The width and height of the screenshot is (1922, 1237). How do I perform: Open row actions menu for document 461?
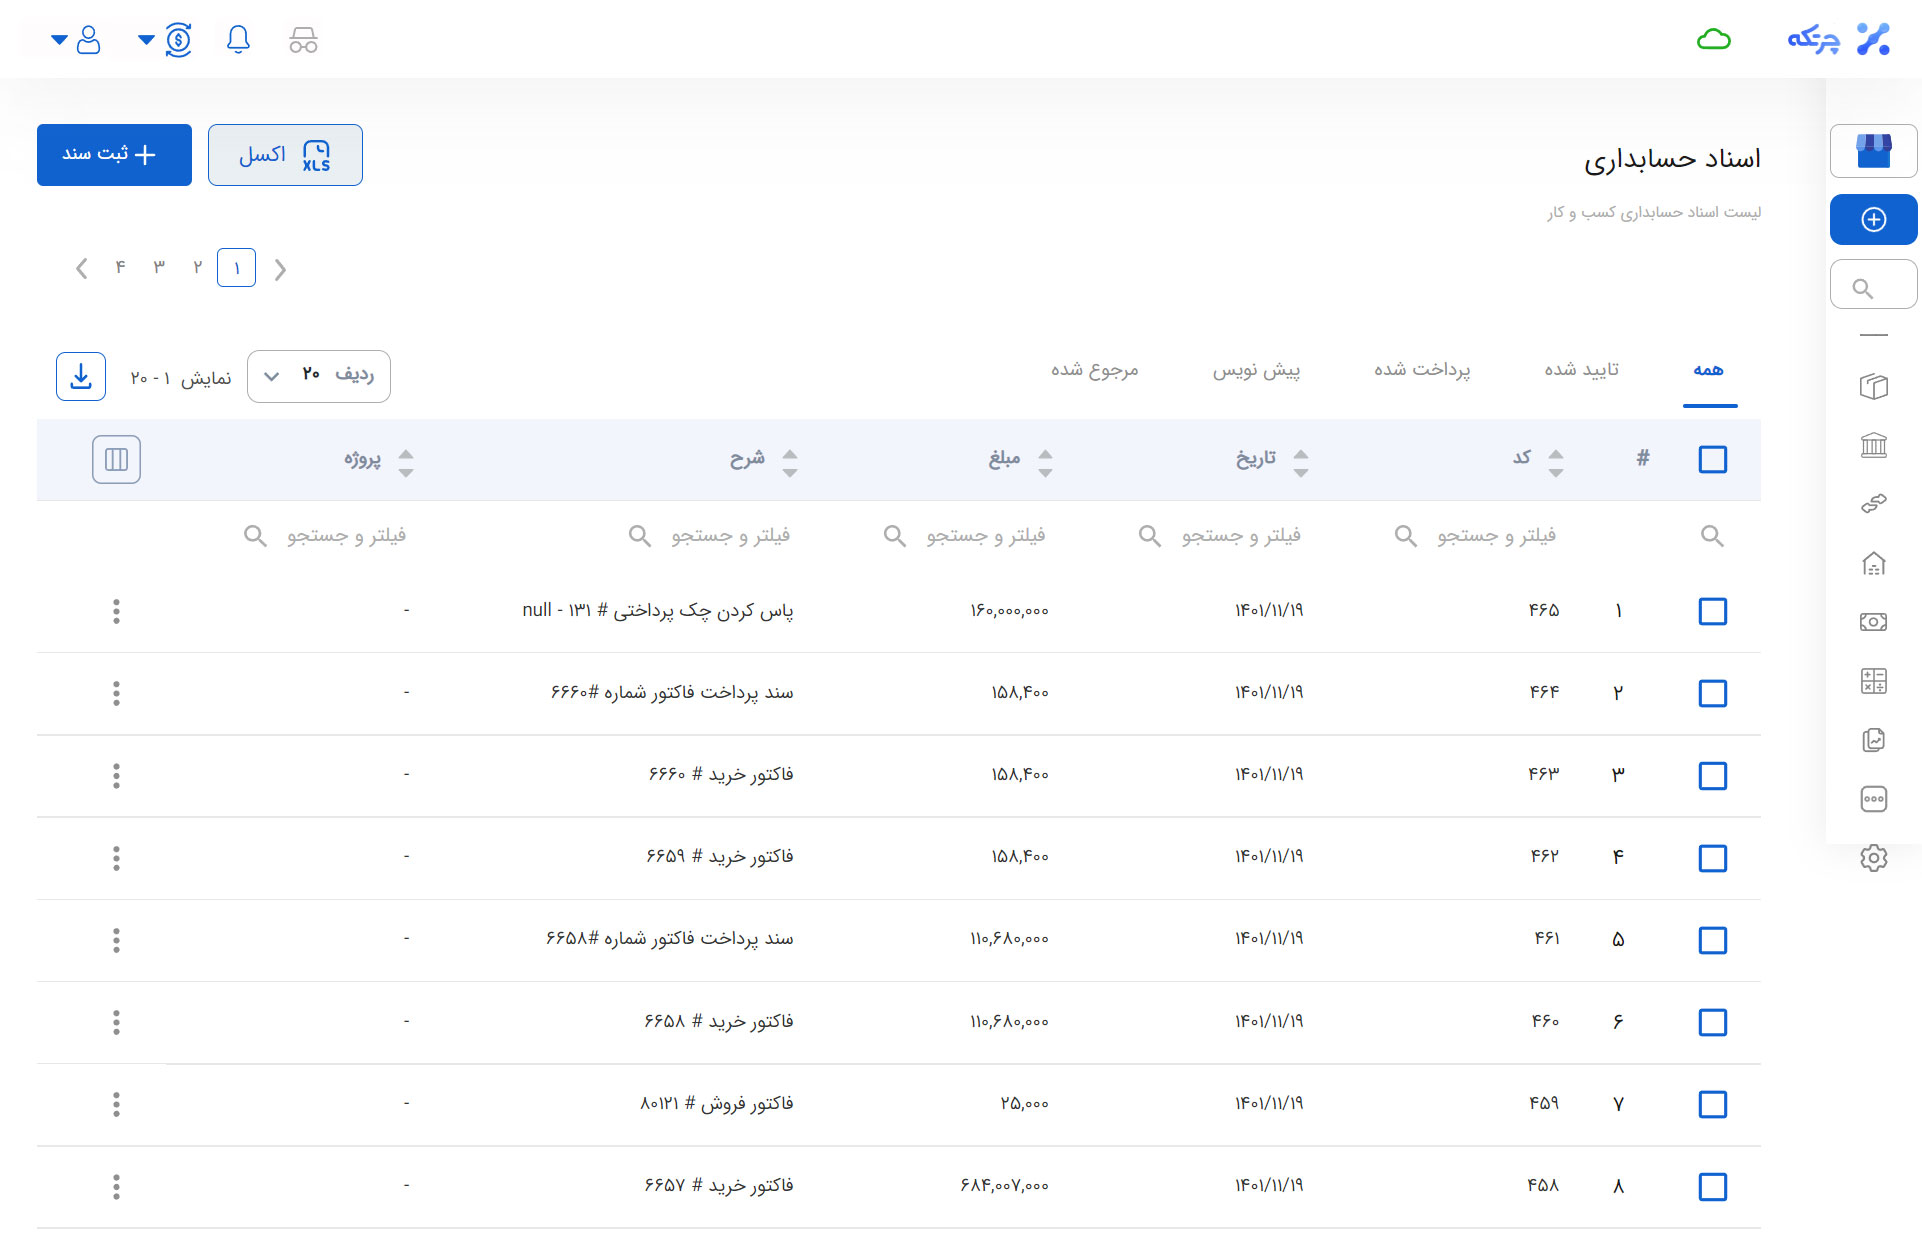(x=116, y=940)
